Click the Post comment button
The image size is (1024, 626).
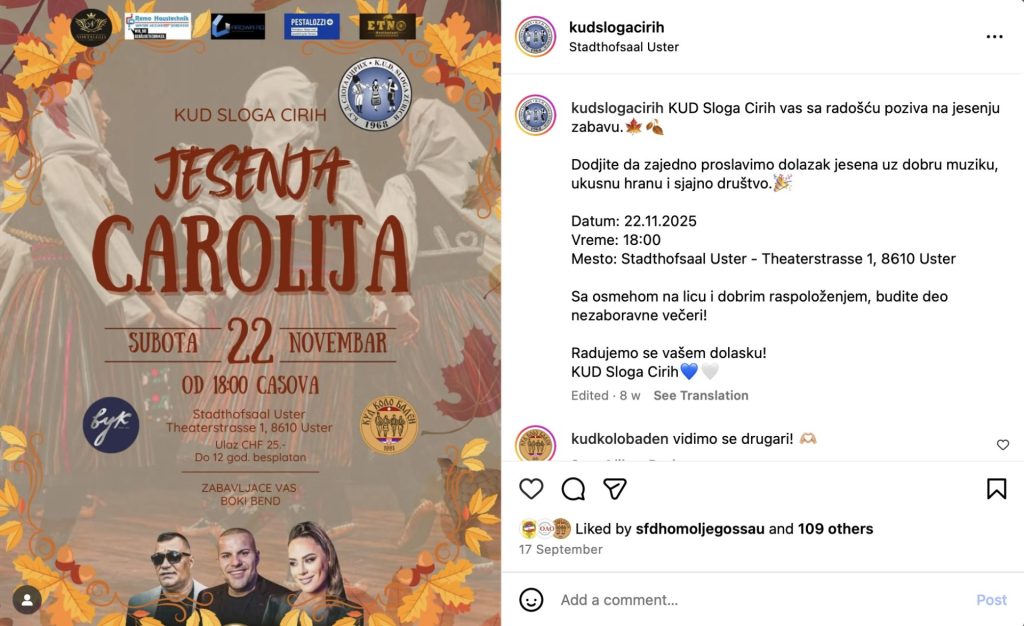(991, 600)
